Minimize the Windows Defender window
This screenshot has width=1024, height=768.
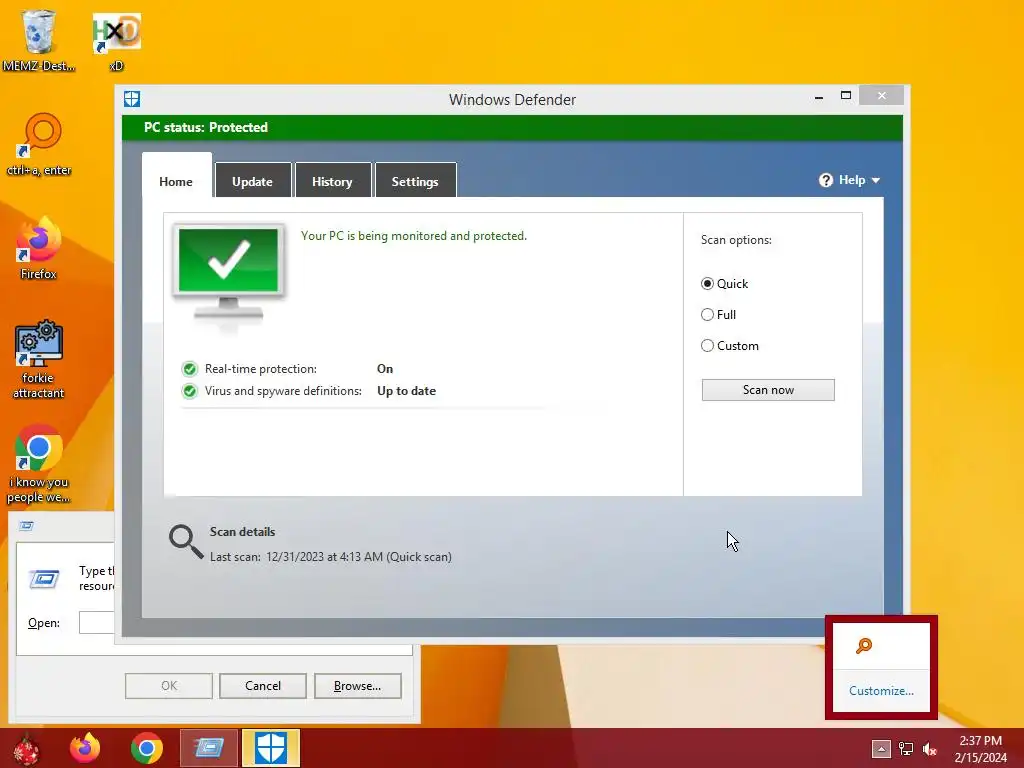819,97
